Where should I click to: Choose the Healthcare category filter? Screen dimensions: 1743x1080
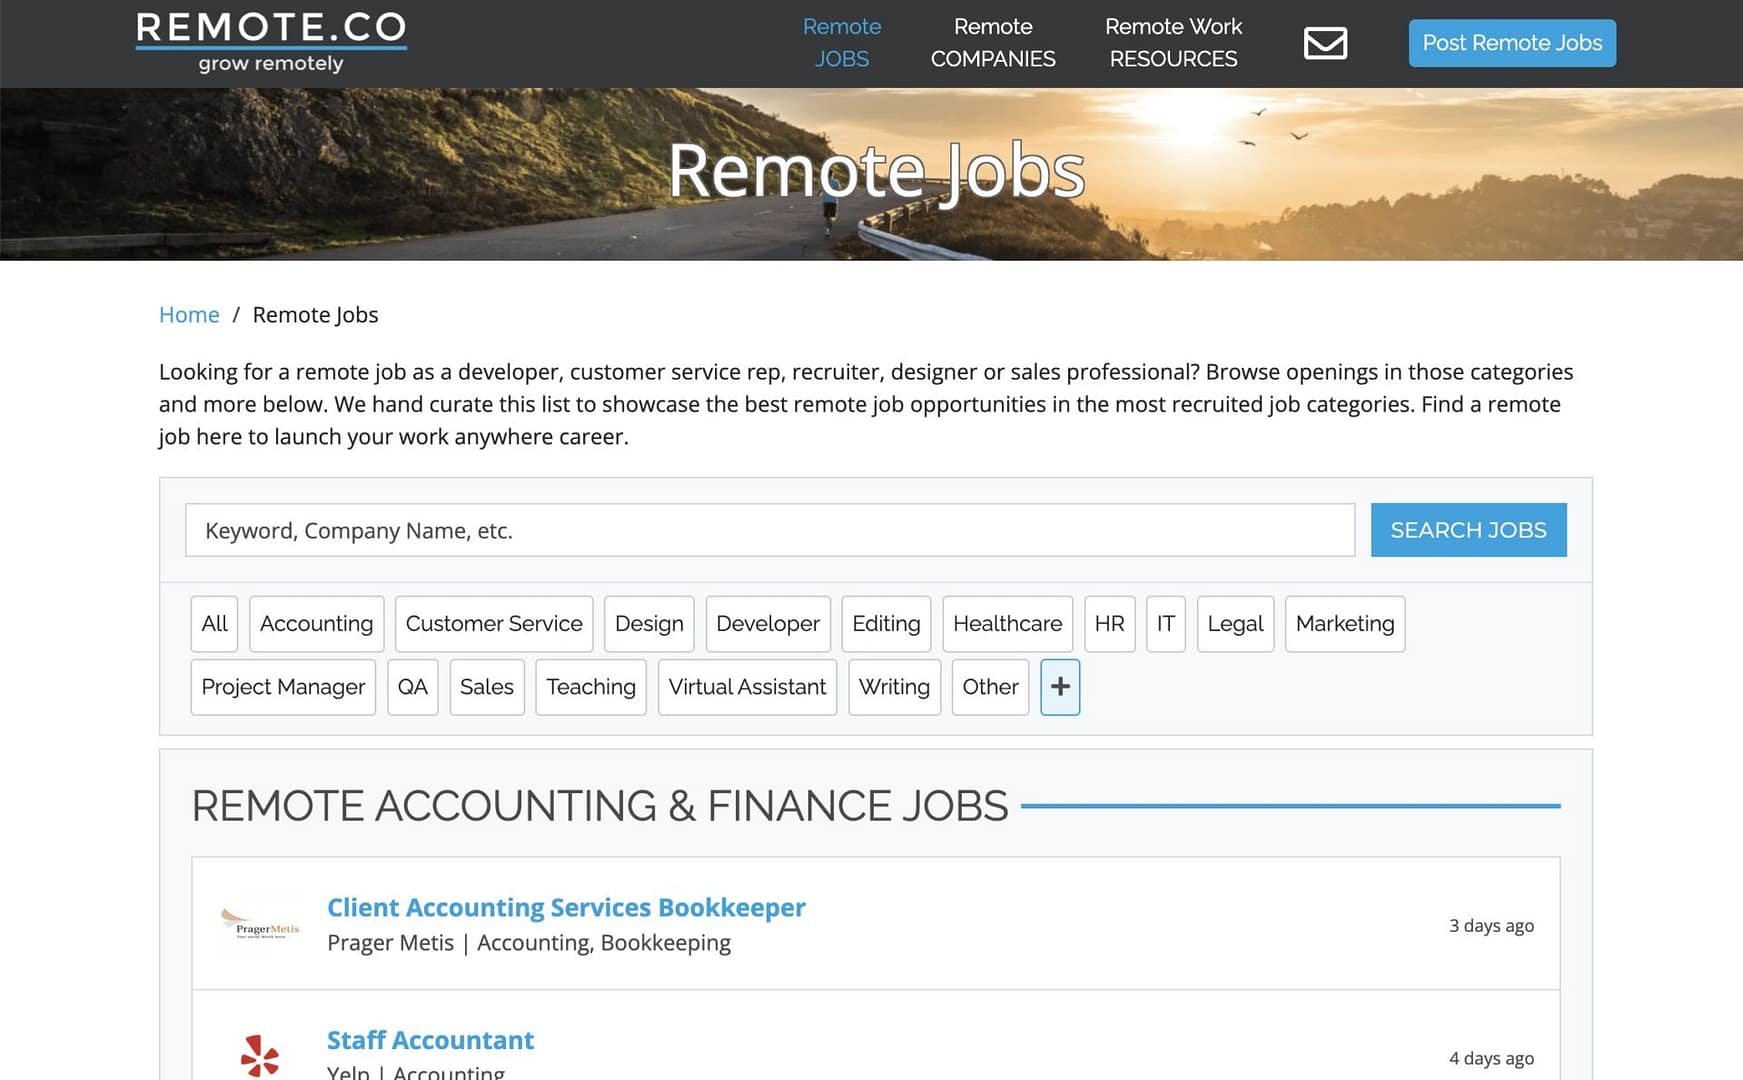[1007, 624]
